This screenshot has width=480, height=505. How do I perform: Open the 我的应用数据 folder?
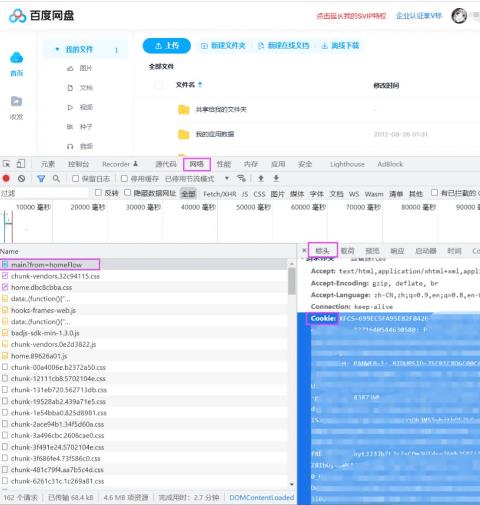pos(215,134)
